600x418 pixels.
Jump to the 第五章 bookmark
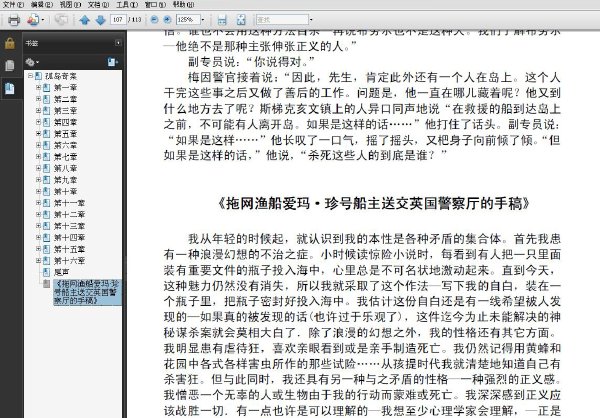(x=65, y=134)
